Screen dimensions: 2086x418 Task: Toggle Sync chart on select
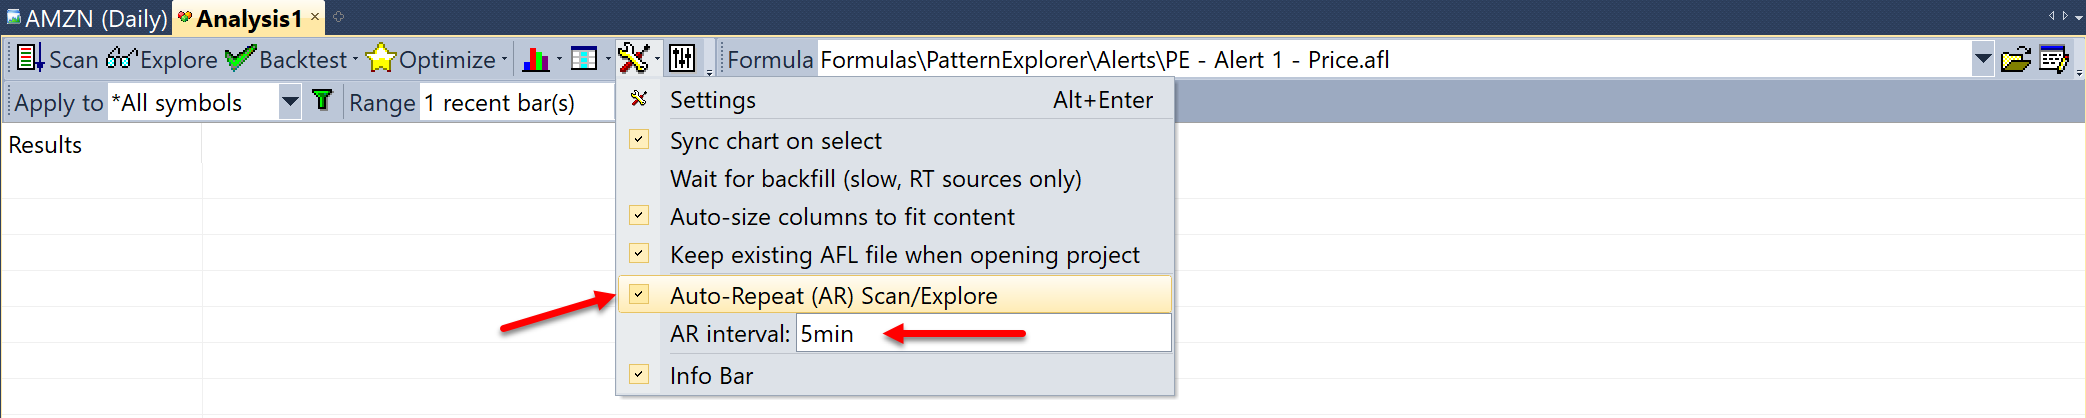775,141
